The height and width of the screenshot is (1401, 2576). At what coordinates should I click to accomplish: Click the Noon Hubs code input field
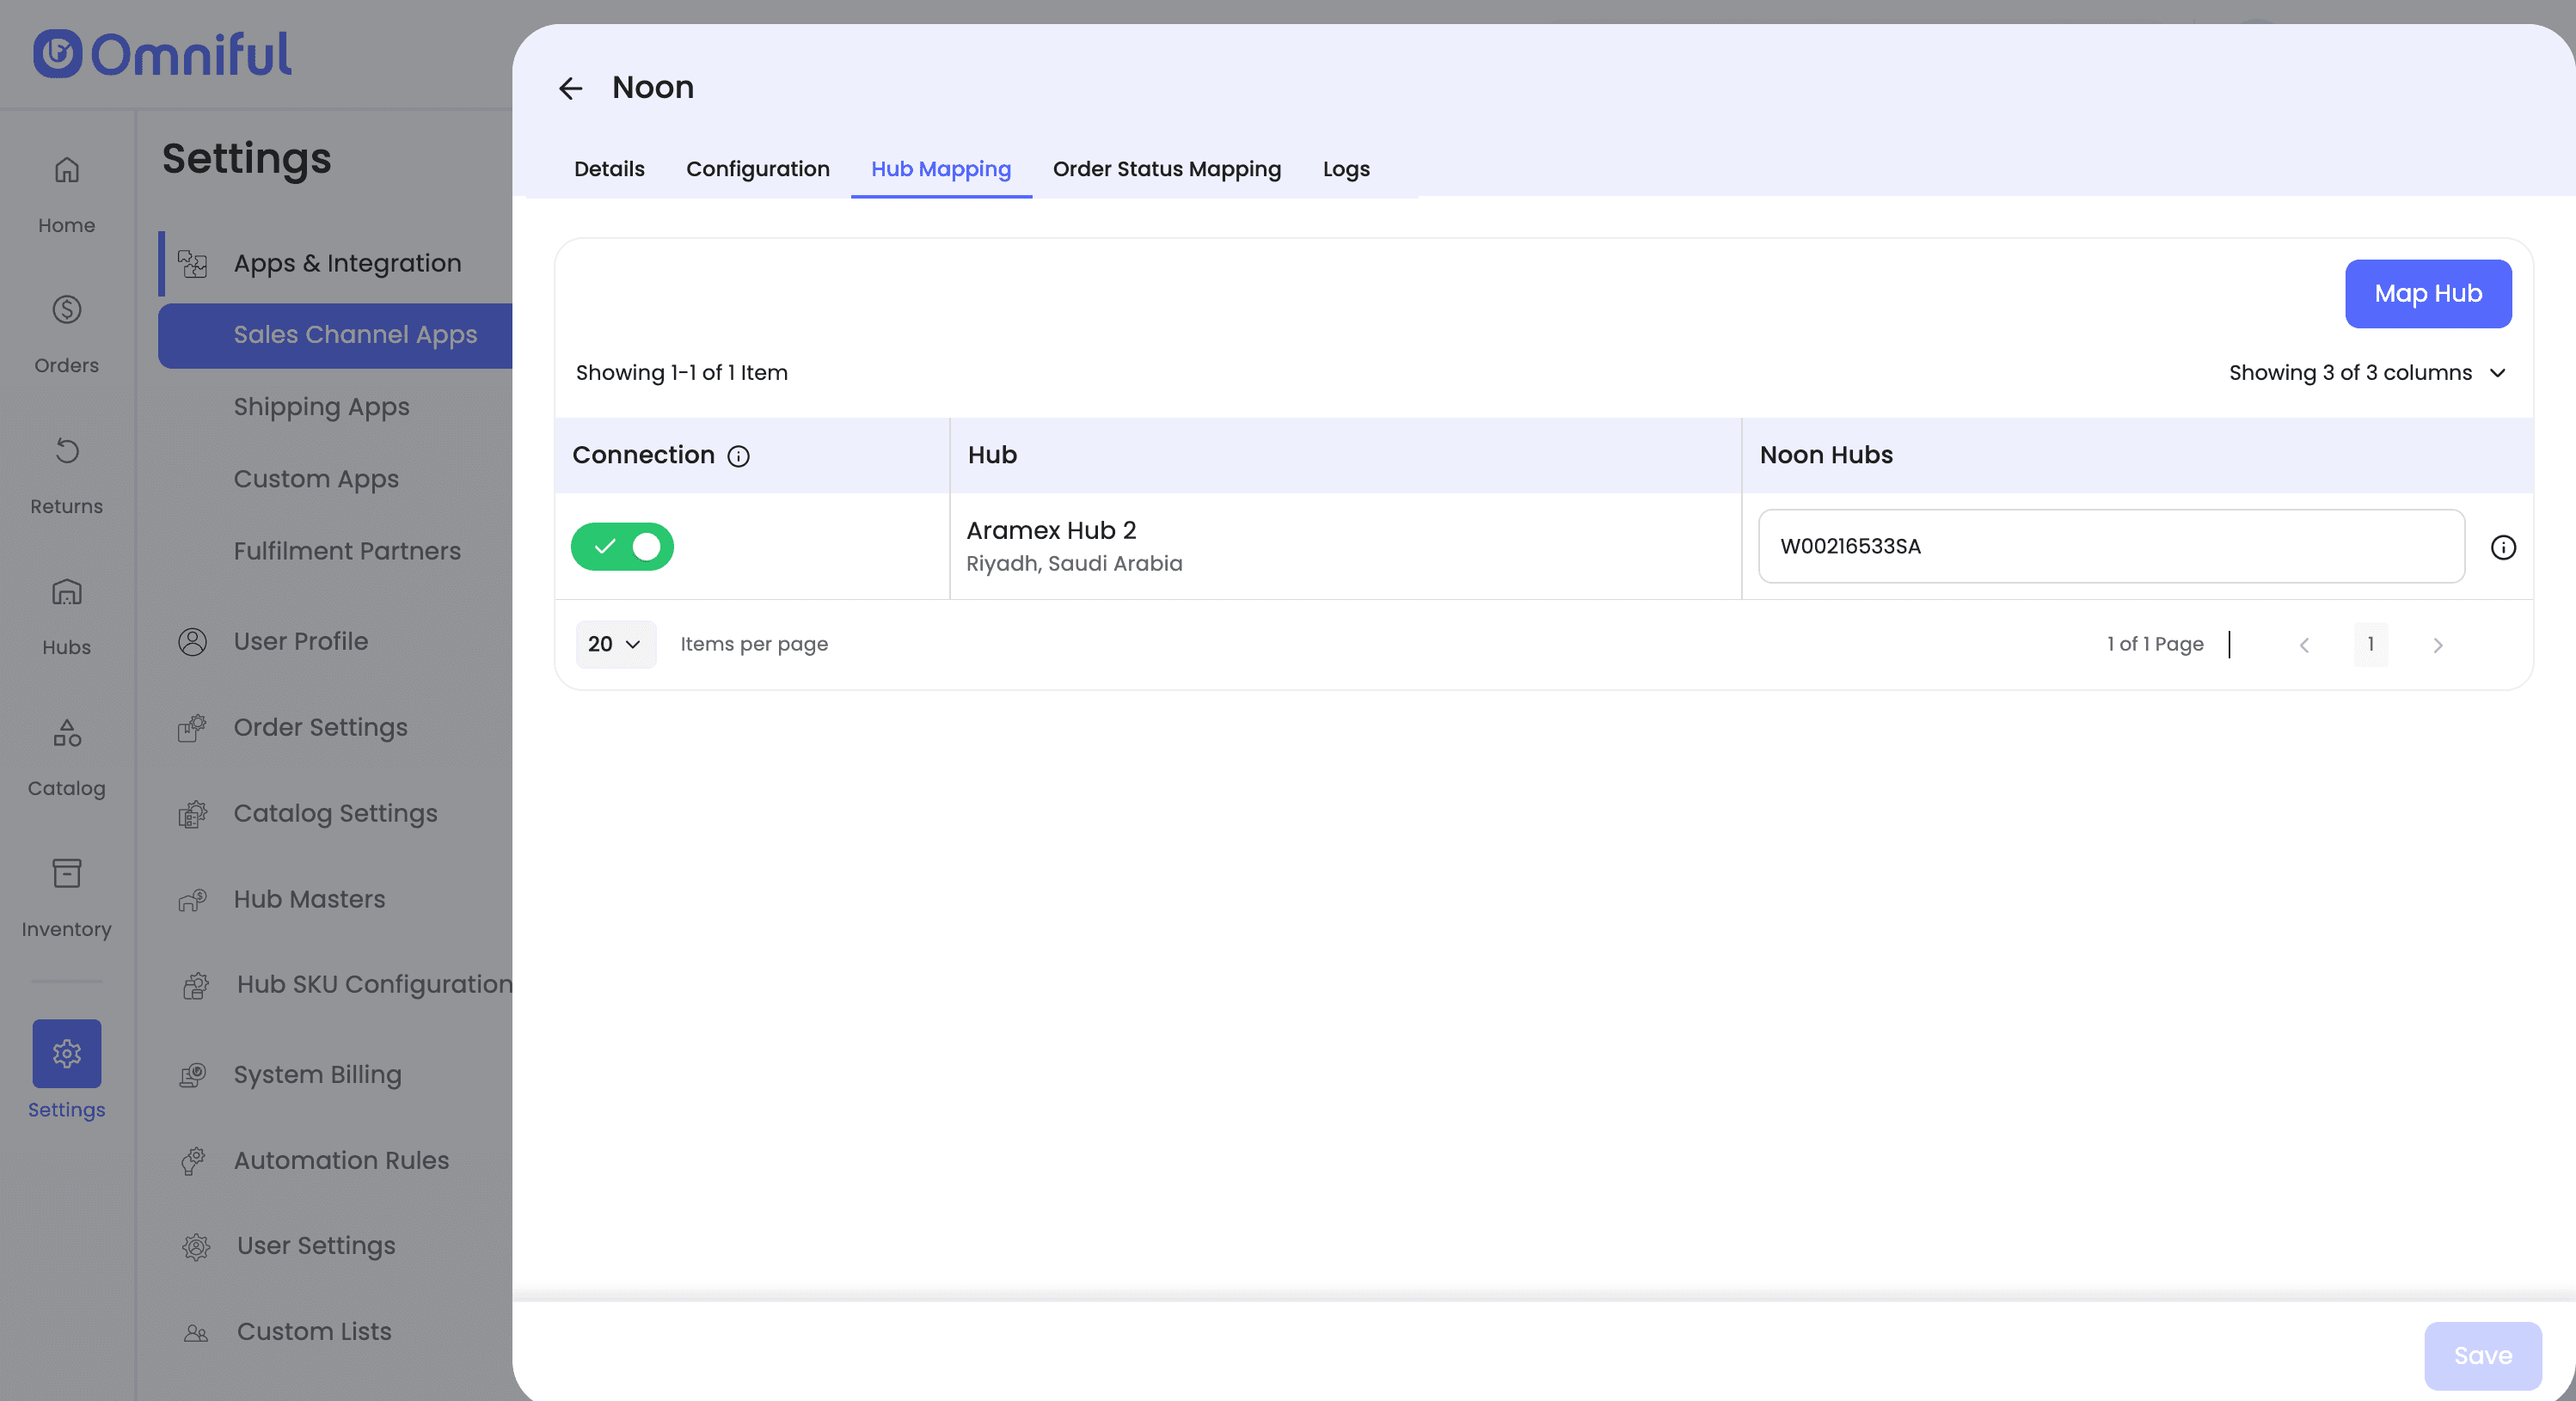click(2111, 546)
